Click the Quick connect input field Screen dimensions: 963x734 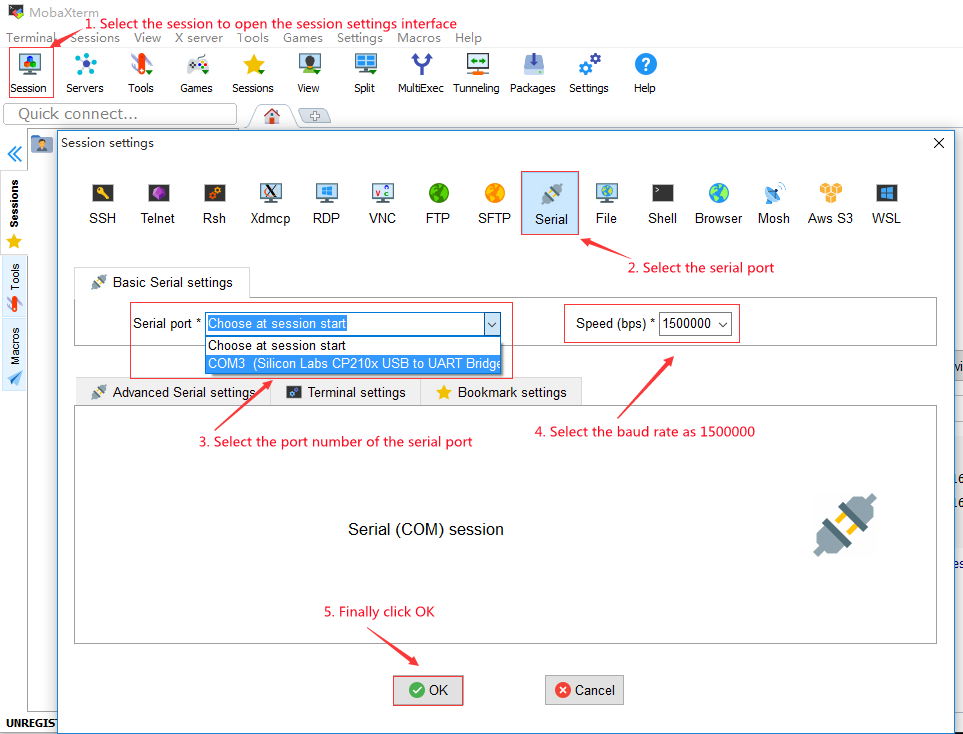(x=120, y=114)
